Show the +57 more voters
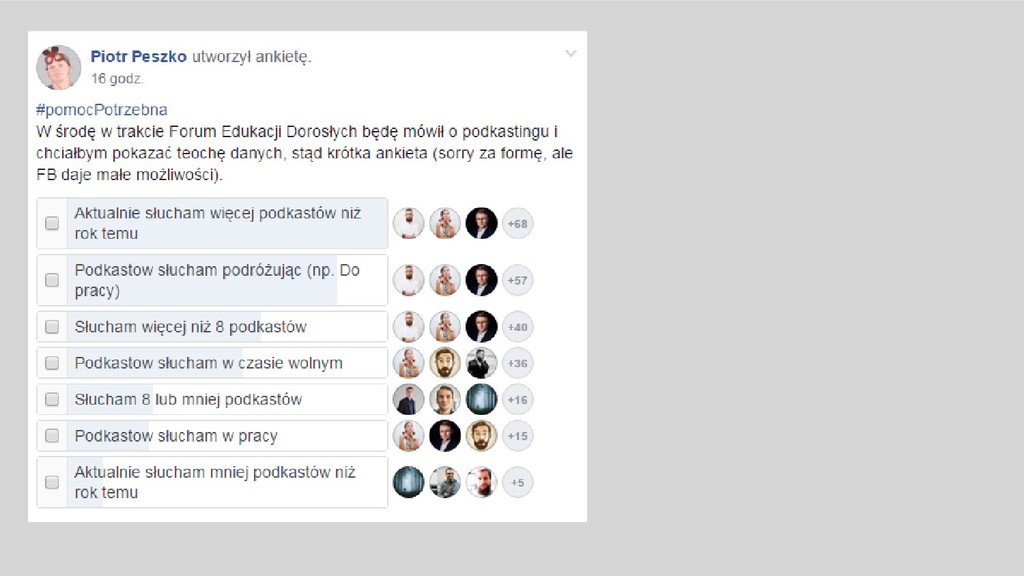This screenshot has height=576, width=1024. [x=517, y=280]
